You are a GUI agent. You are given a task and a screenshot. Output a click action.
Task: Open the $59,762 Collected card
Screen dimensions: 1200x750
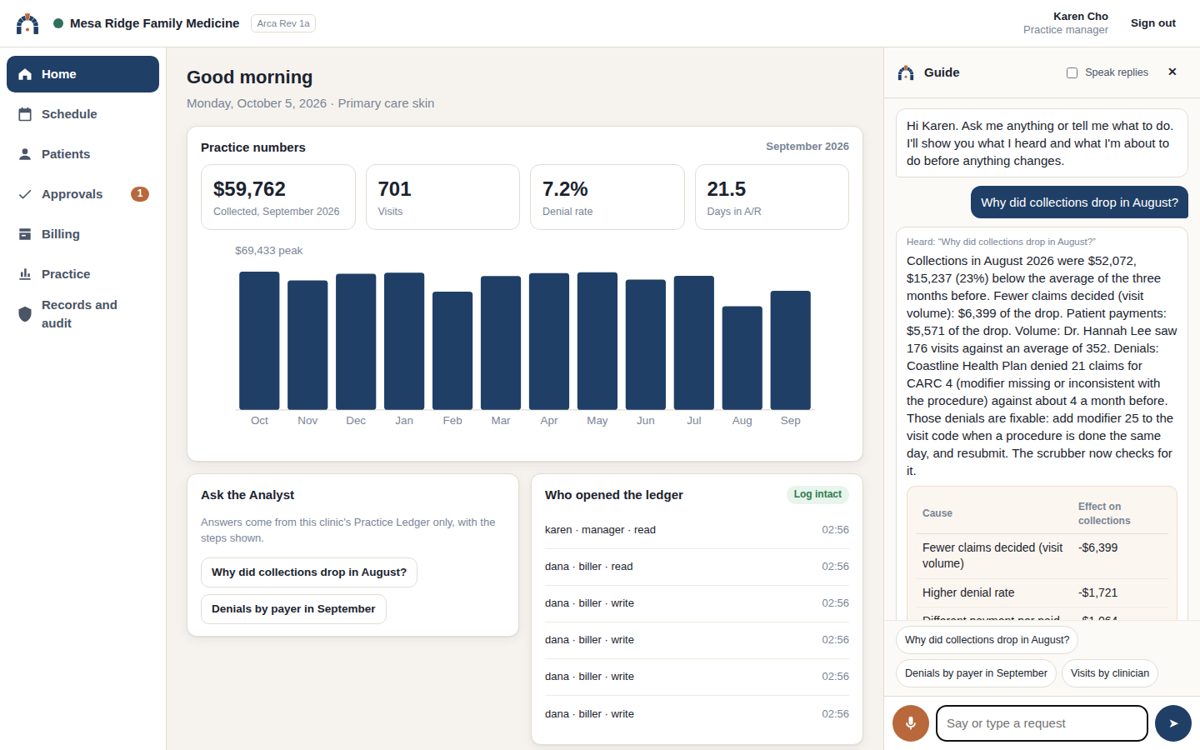point(278,197)
